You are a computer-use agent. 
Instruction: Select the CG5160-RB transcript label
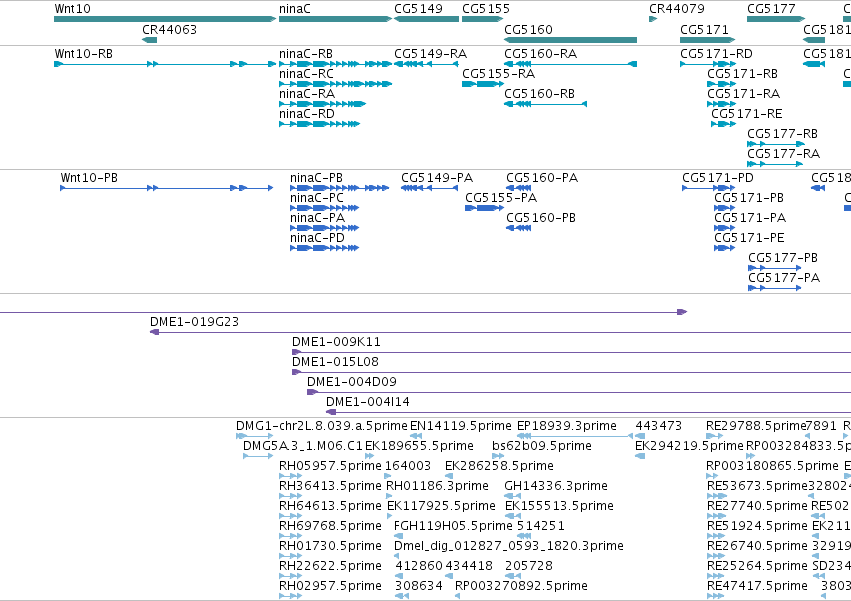coord(539,93)
